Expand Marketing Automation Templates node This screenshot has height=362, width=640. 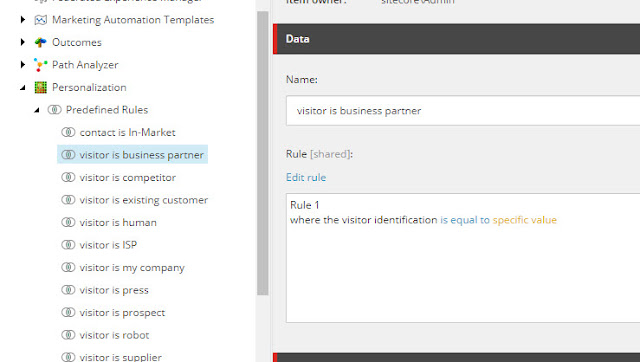(23, 20)
